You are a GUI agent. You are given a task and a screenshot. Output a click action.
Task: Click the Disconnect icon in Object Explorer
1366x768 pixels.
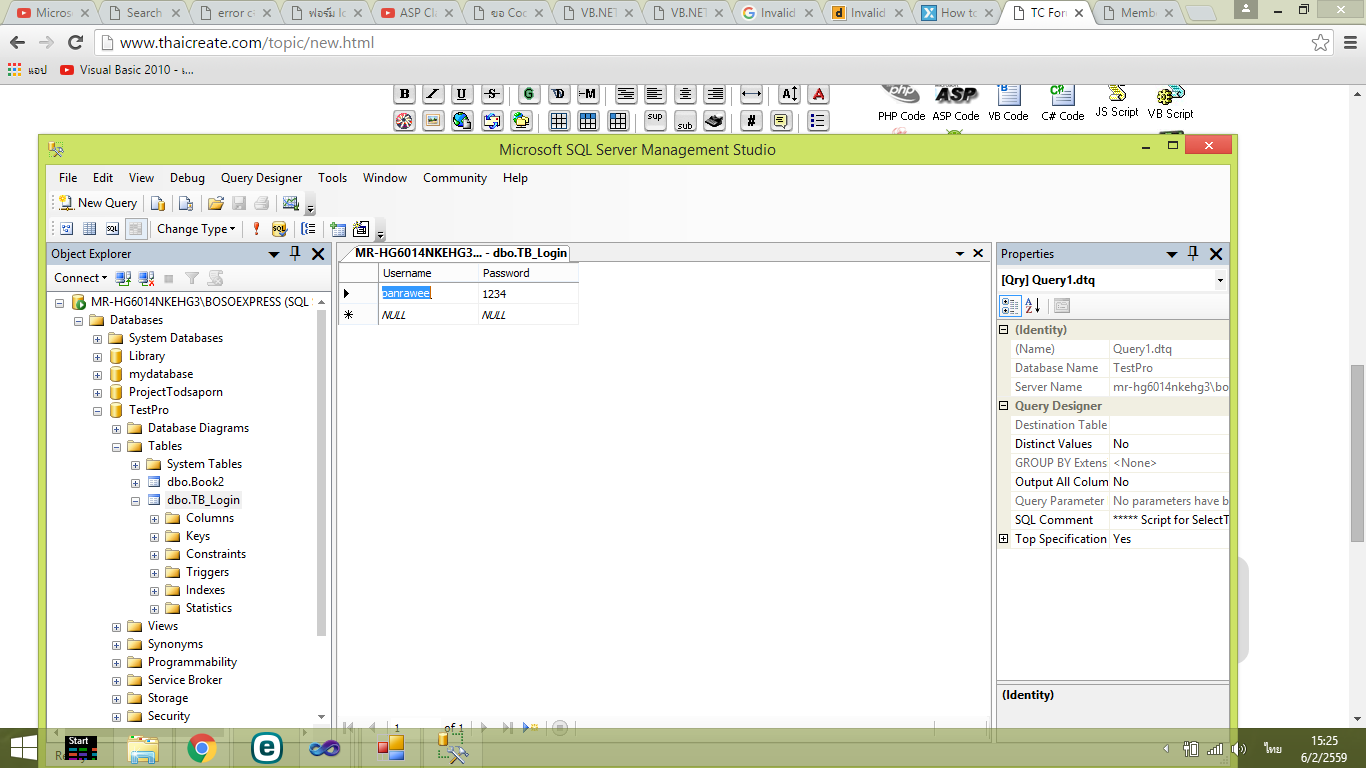pyautogui.click(x=146, y=278)
